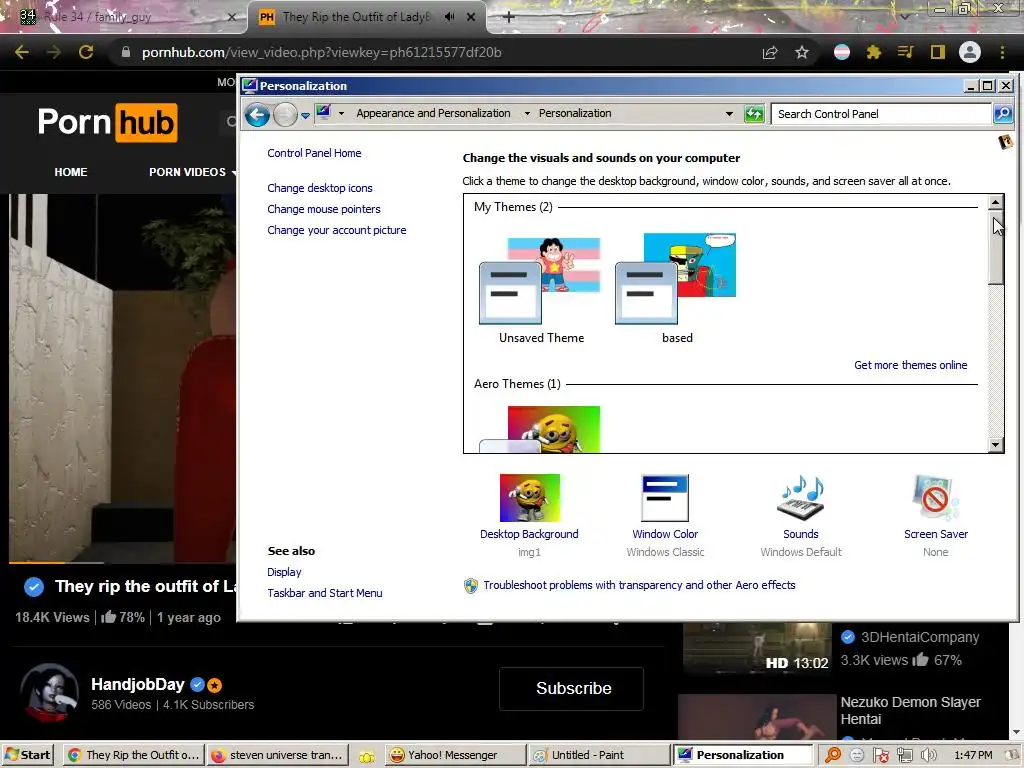This screenshot has width=1024, height=768.
Task: Open Taskbar and Start Menu link
Action: coord(325,593)
